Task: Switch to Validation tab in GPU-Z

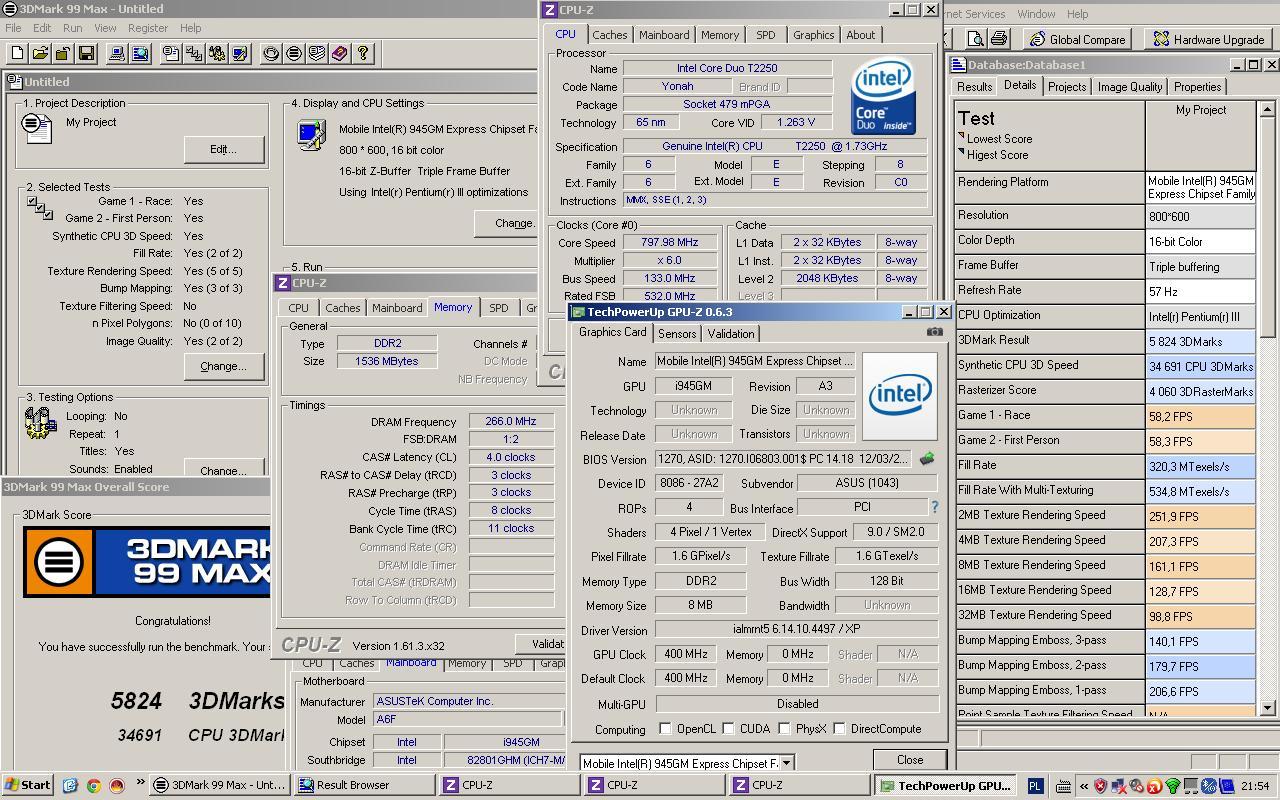Action: pyautogui.click(x=730, y=333)
